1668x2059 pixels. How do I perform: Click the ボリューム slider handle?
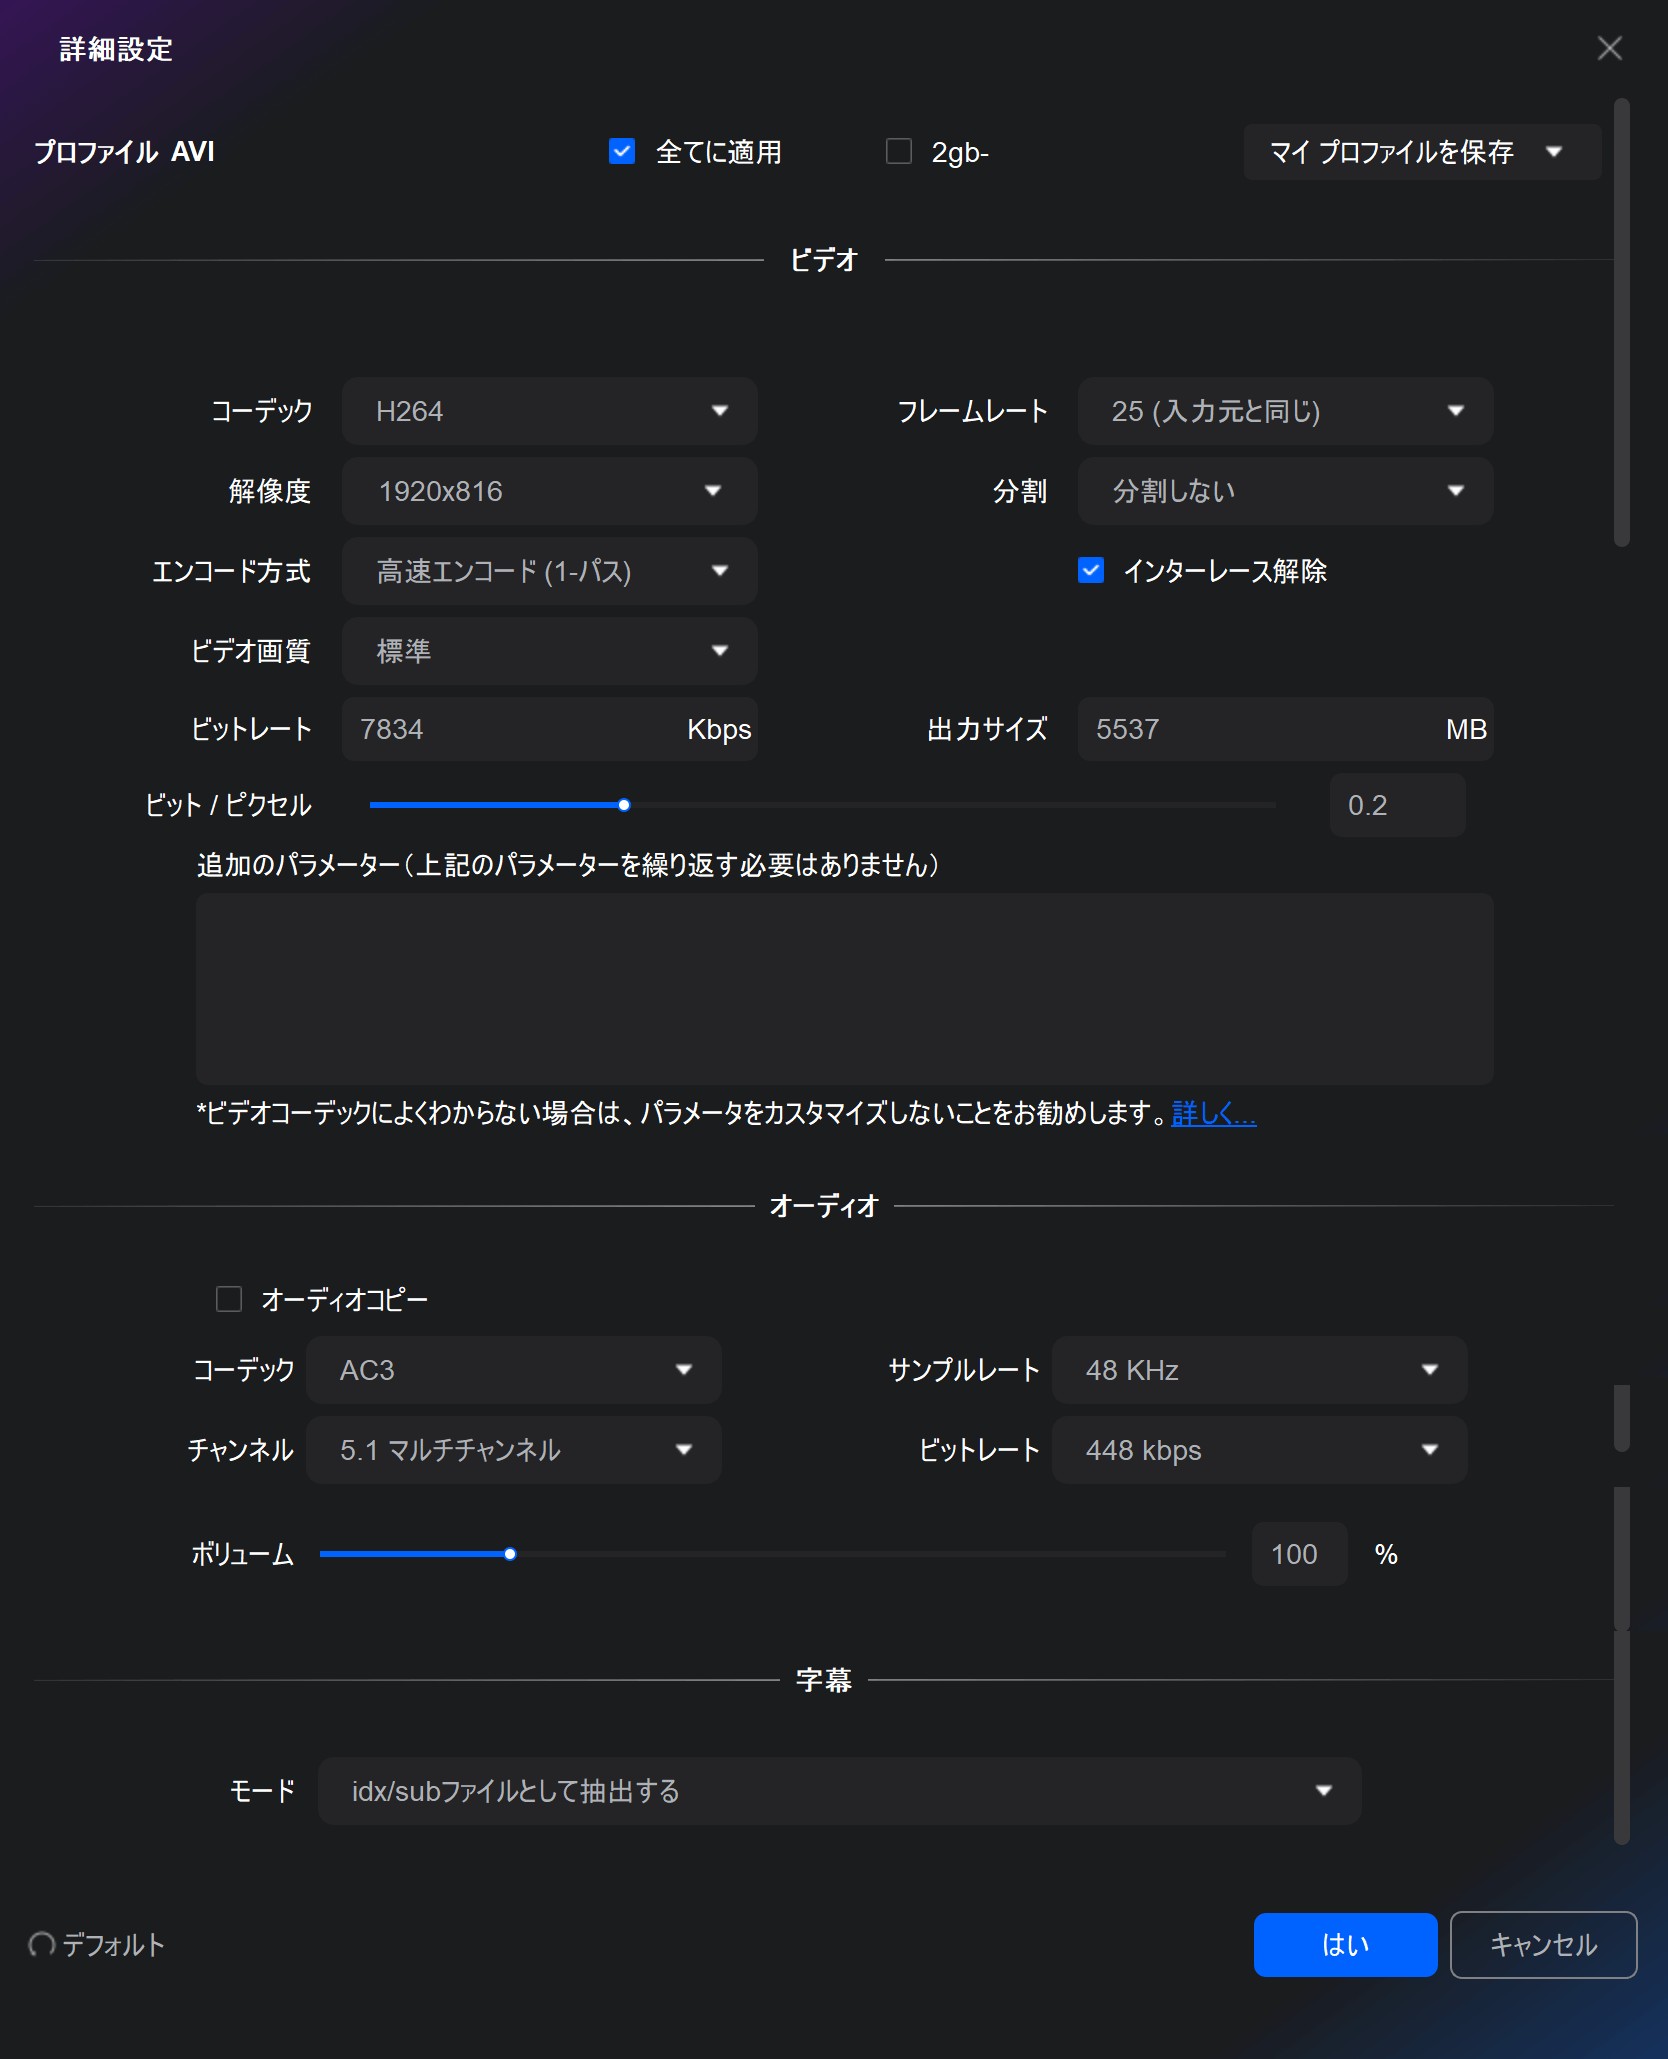click(x=510, y=1554)
